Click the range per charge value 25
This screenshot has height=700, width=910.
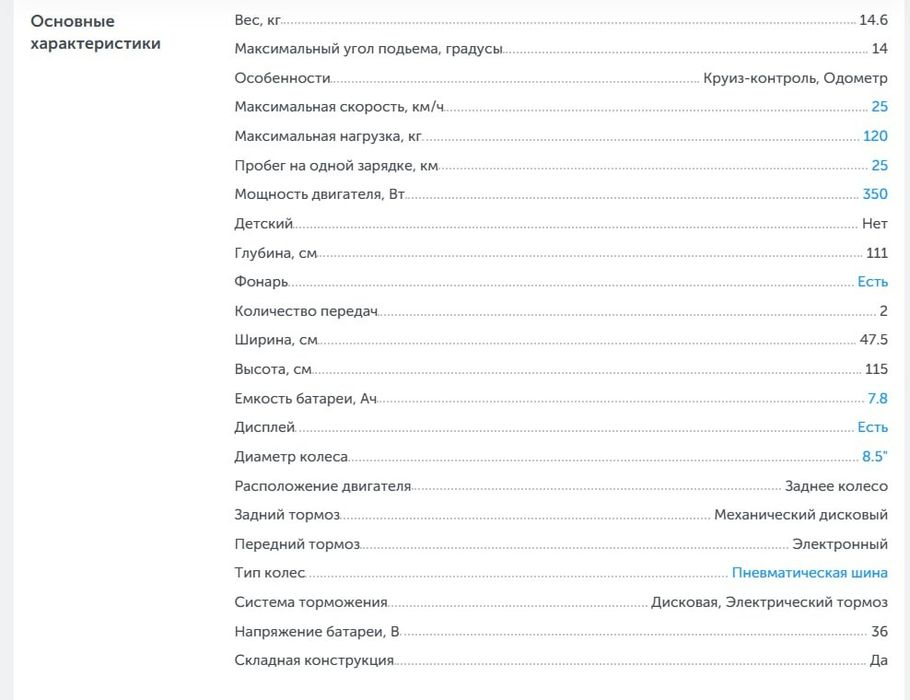(x=879, y=165)
